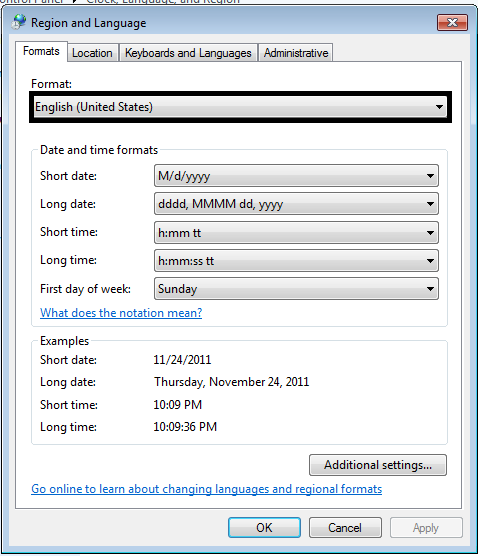Screen dimensions: 478x556
Task: Open the Long time h:mm:ss tt dropdown
Action: (296, 261)
